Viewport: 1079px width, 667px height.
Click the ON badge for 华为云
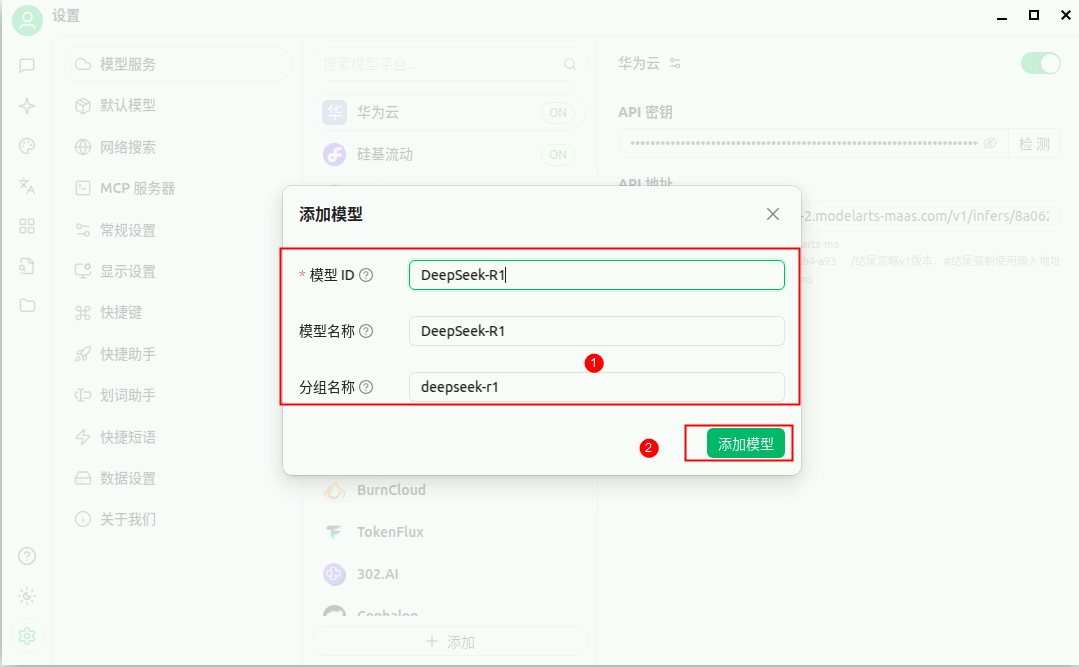(x=558, y=112)
